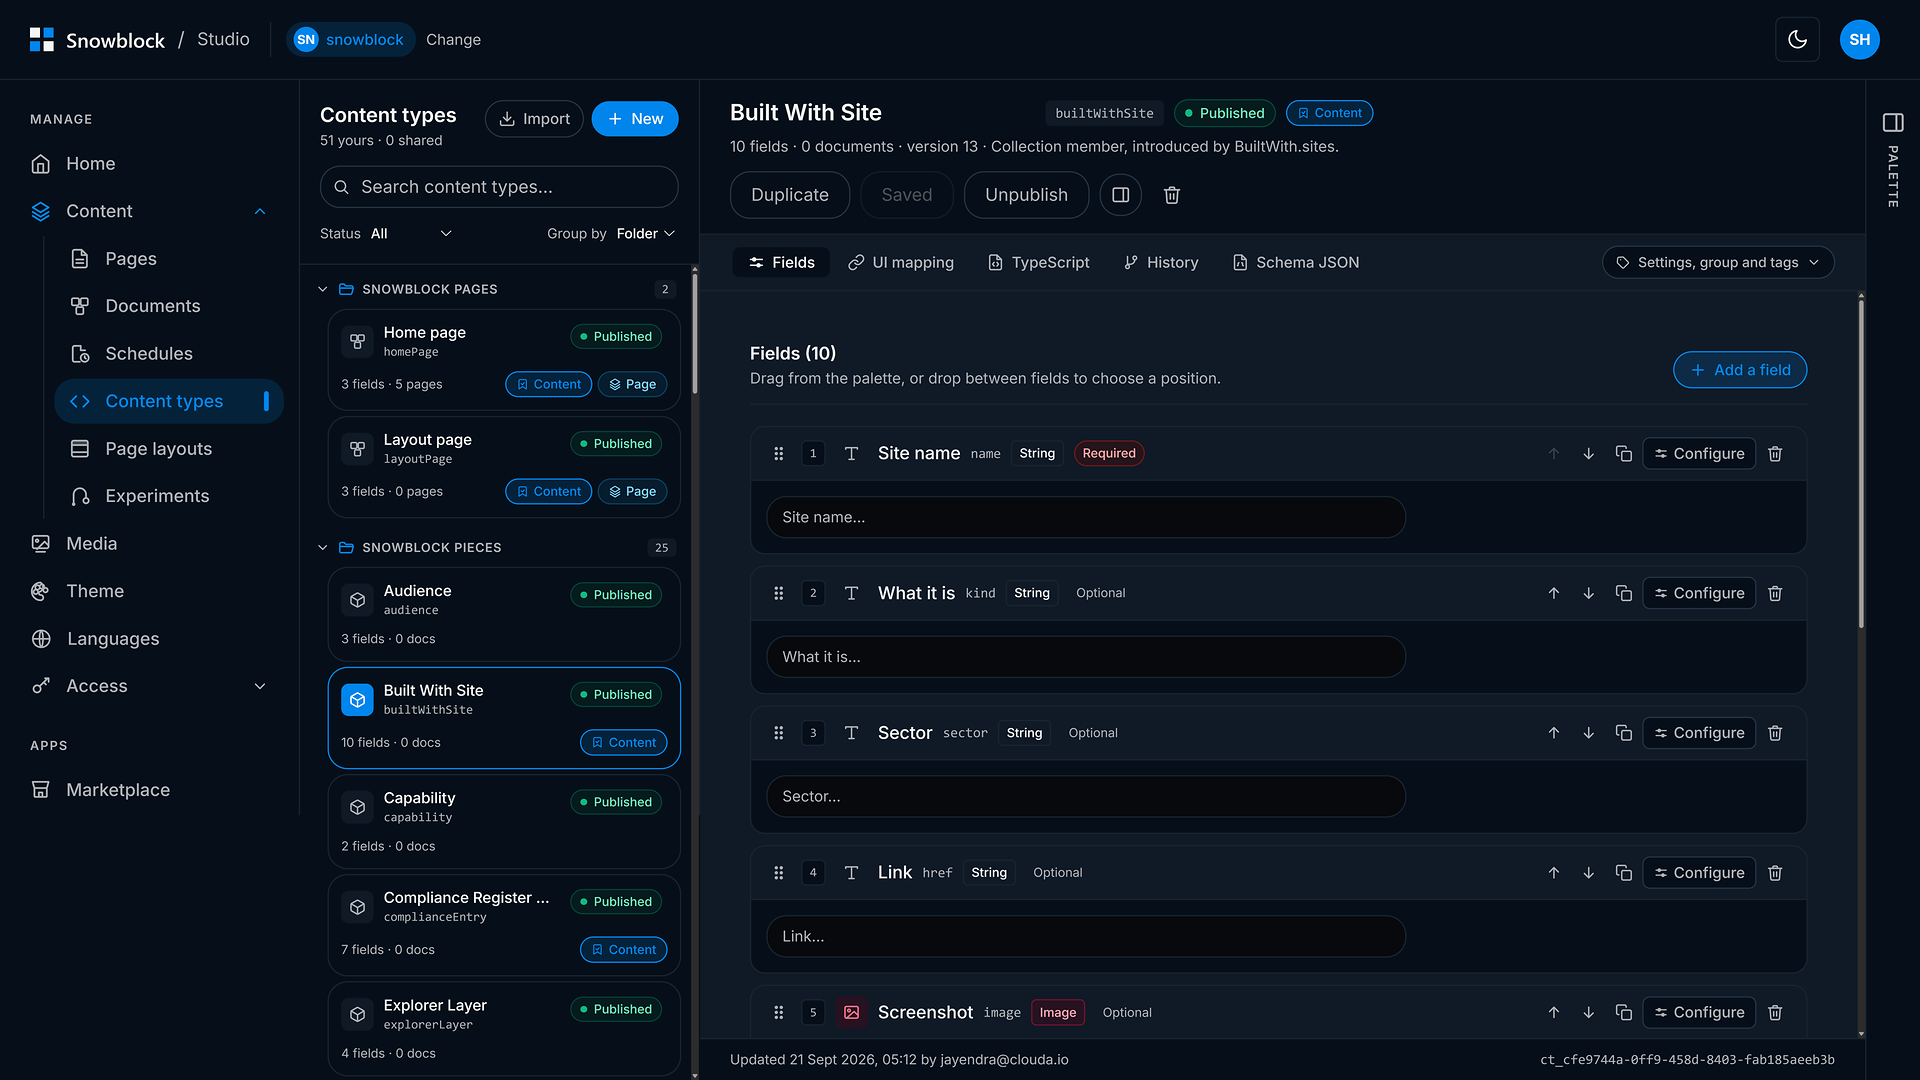Open the History tab
1920x1080 pixels.
(1161, 262)
